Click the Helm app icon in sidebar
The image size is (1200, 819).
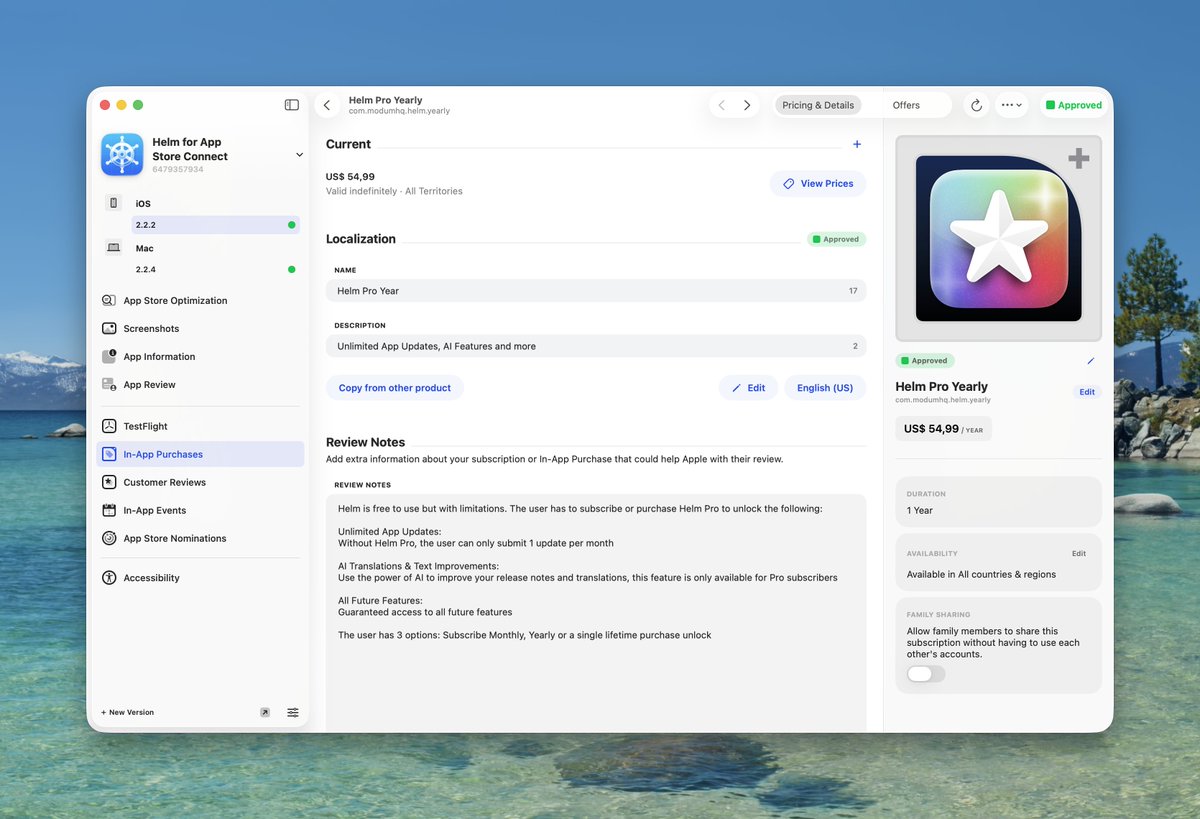tap(122, 154)
